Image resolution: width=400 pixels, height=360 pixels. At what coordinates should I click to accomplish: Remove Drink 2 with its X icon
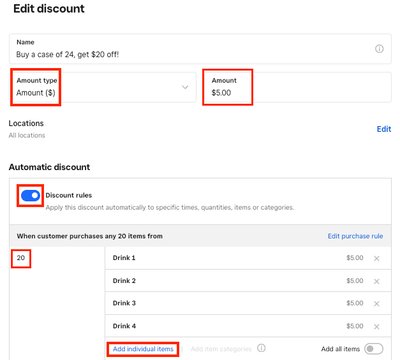(x=377, y=281)
